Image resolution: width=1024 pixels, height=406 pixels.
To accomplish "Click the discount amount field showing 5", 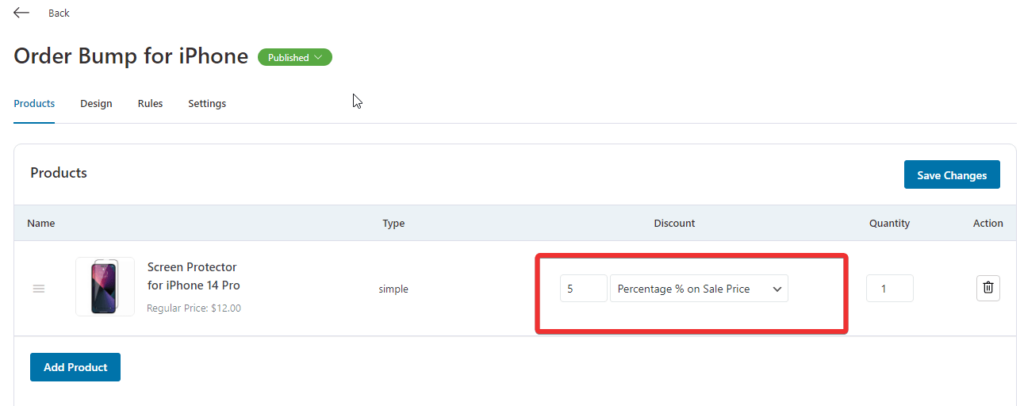I will pos(583,289).
